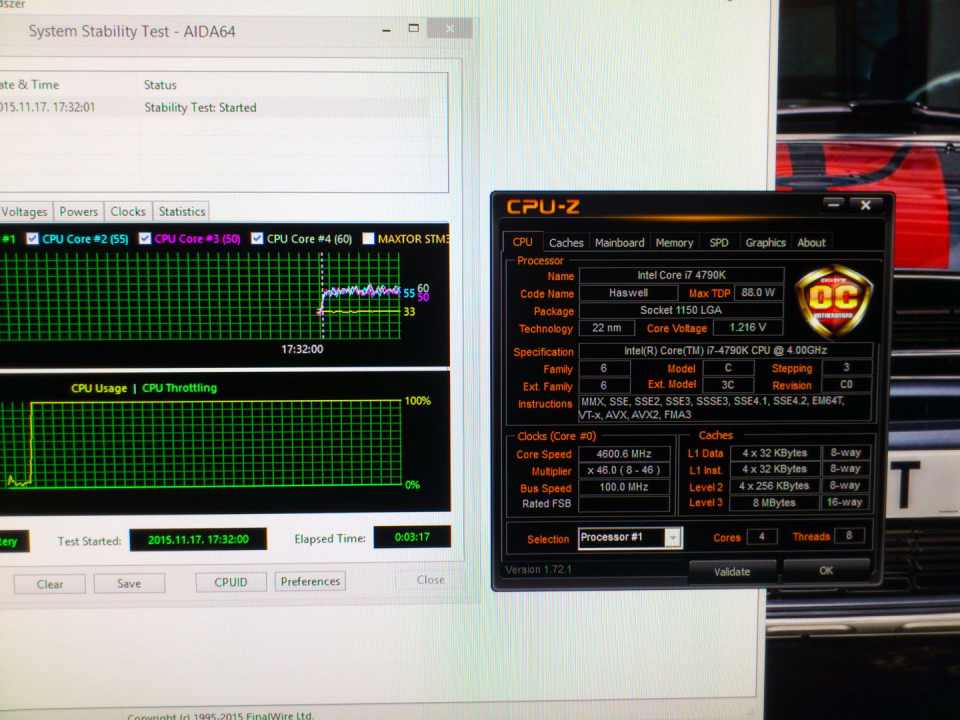Click the Instructions list field in CPU-Z
This screenshot has width=960, height=720.
pos(724,408)
